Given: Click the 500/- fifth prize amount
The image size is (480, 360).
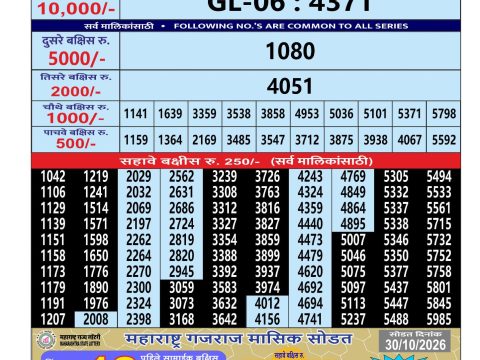Looking at the screenshot, I should click(x=76, y=144).
